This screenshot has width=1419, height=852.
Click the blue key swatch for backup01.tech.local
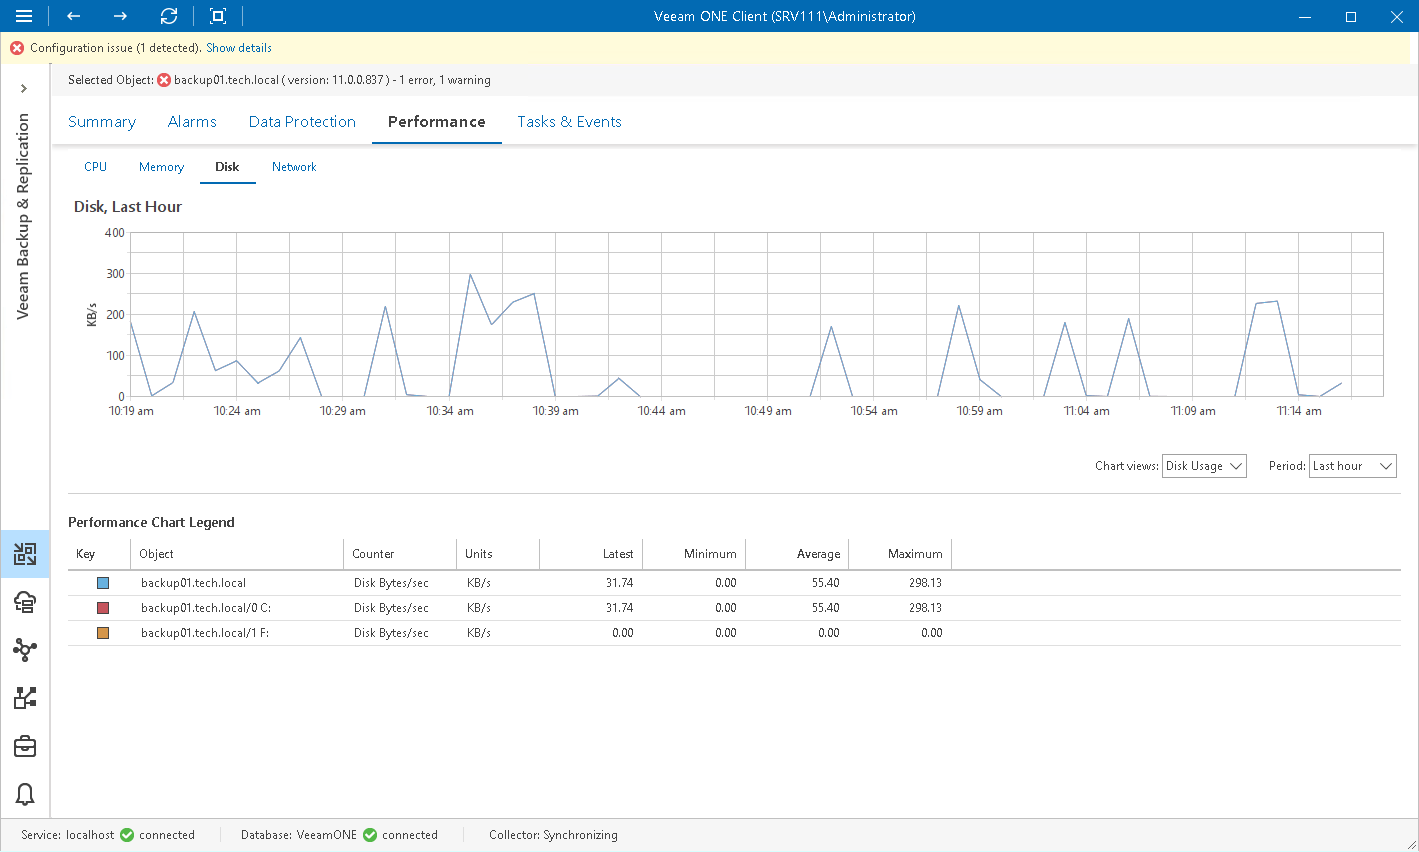click(x=102, y=583)
